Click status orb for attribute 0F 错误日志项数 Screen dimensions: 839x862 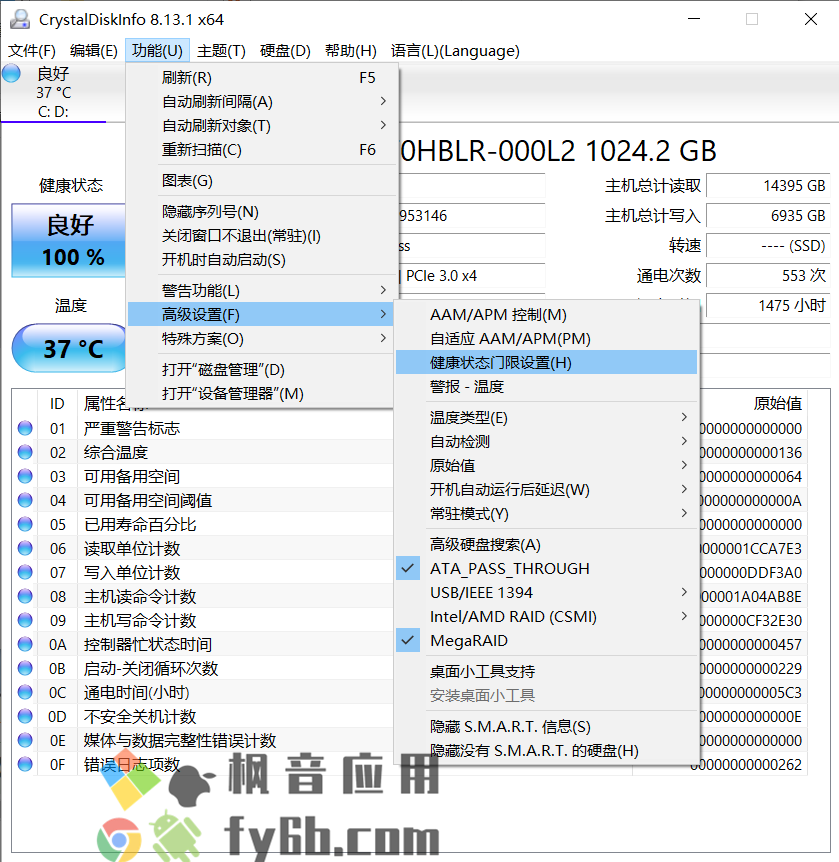click(25, 764)
